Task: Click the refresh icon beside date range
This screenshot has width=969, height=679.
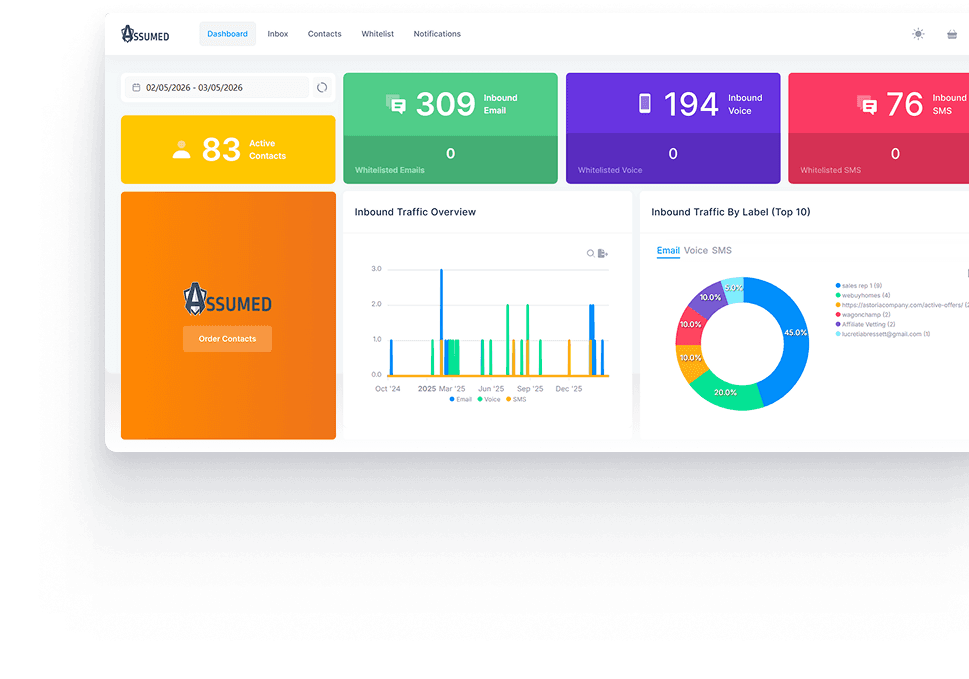Action: [322, 87]
